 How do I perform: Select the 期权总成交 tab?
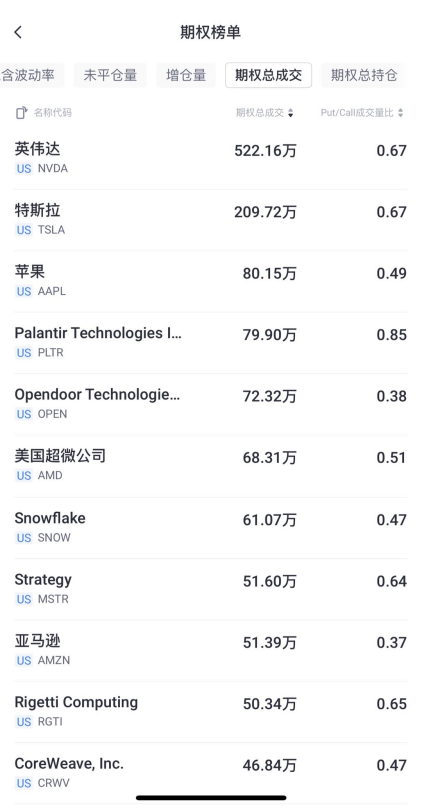coord(268,75)
